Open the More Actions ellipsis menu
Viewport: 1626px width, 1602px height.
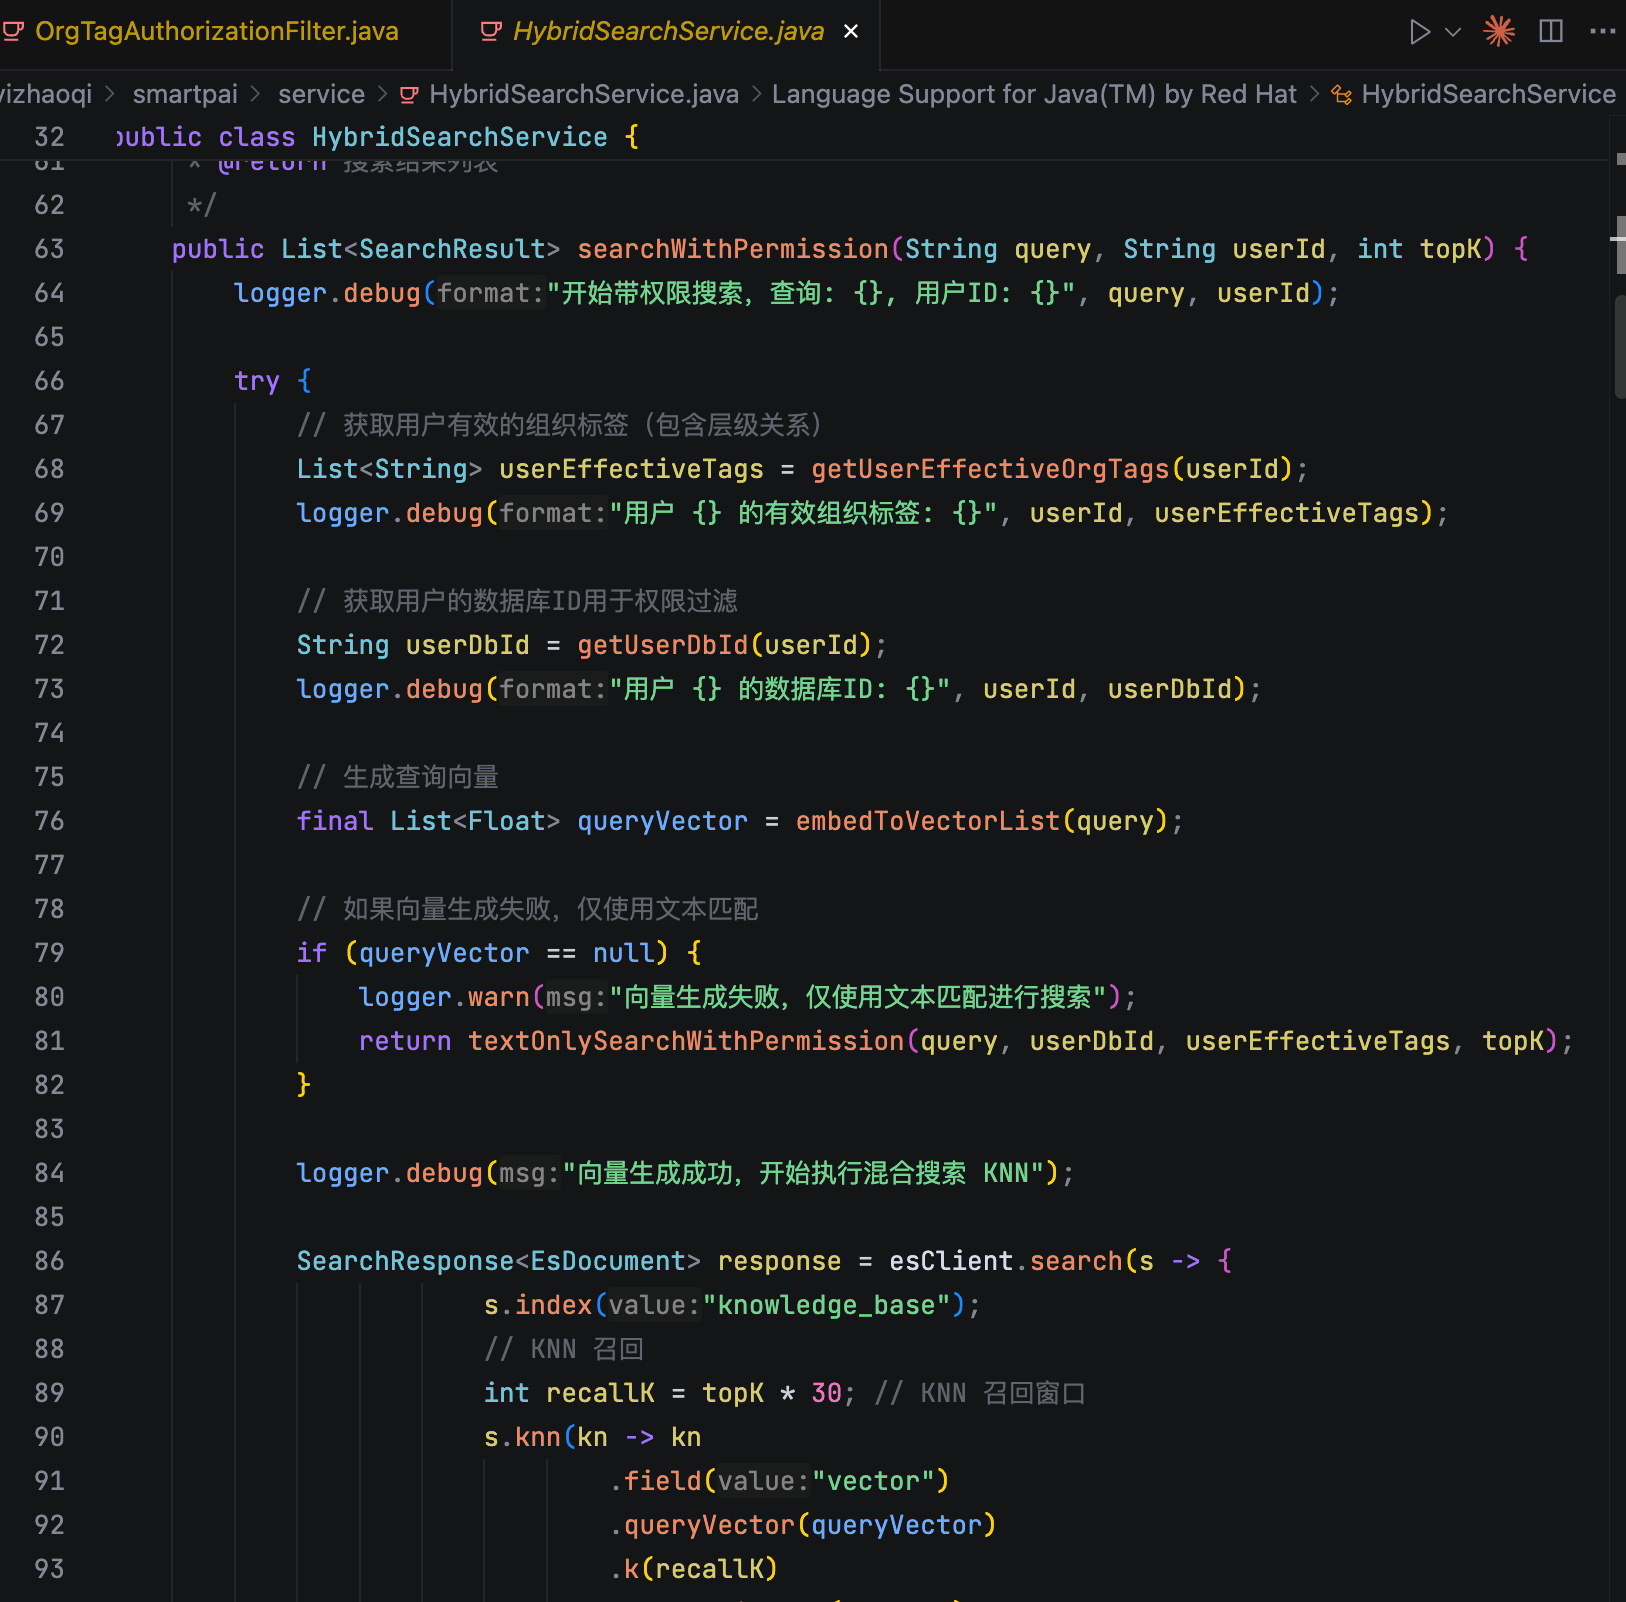click(1602, 31)
